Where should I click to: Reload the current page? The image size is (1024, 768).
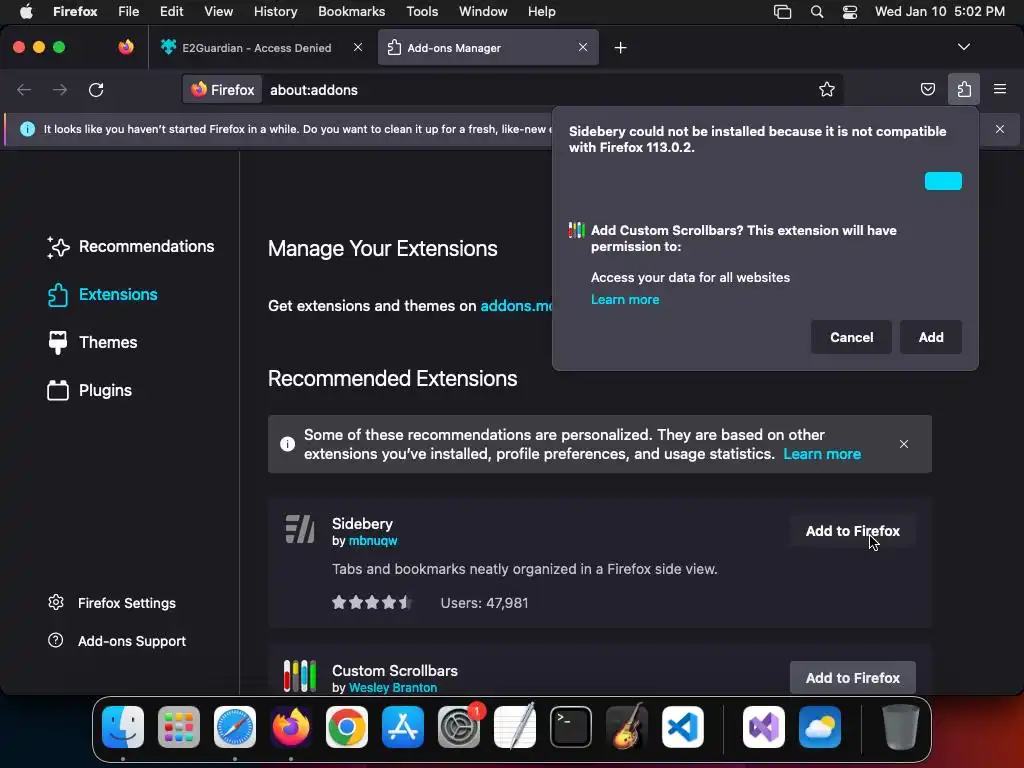coord(96,89)
